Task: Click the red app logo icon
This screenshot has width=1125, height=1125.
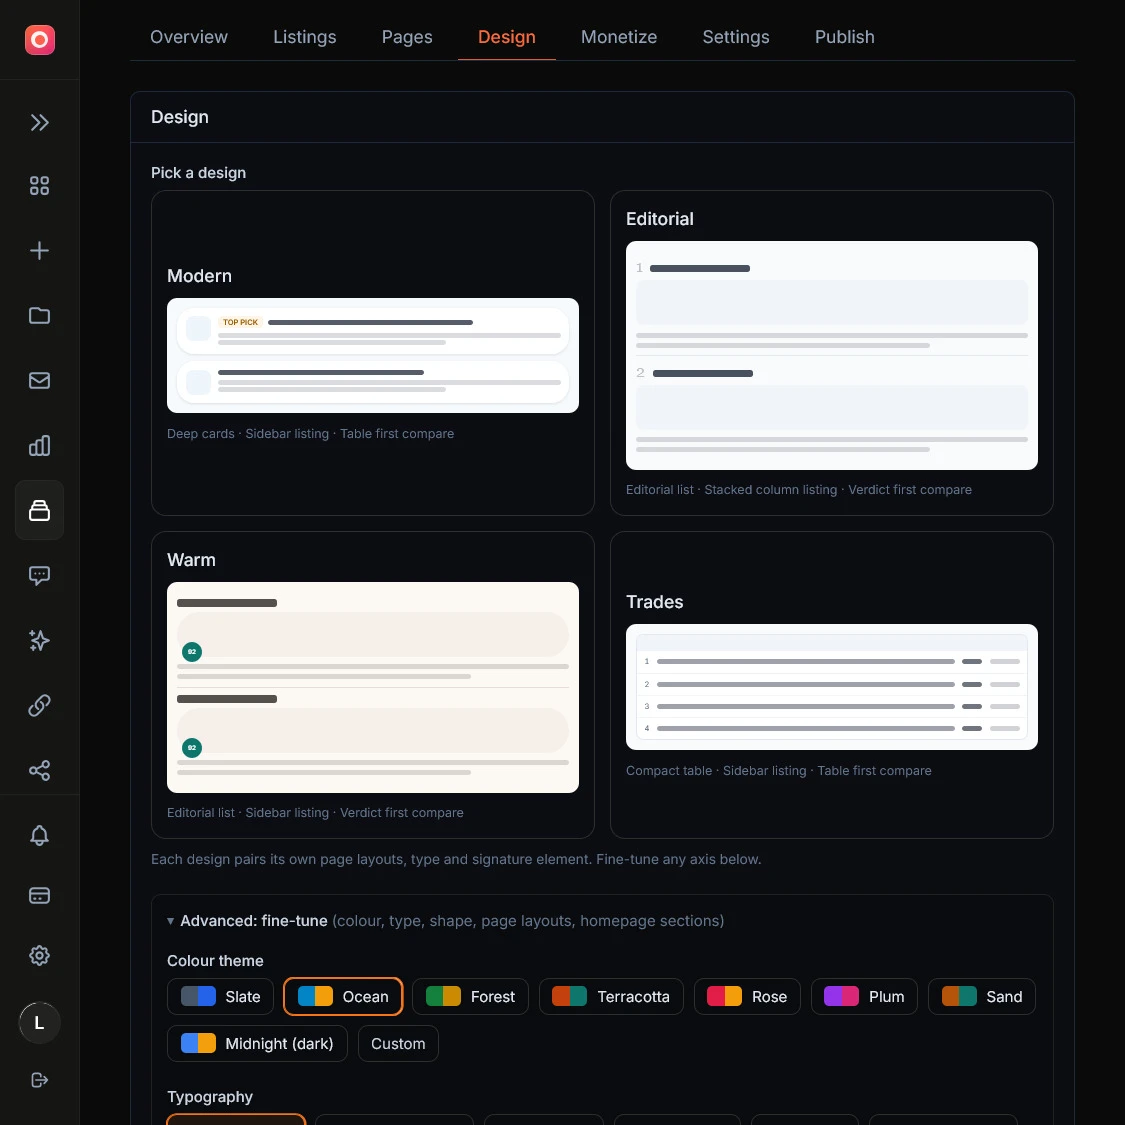Action: point(39,39)
